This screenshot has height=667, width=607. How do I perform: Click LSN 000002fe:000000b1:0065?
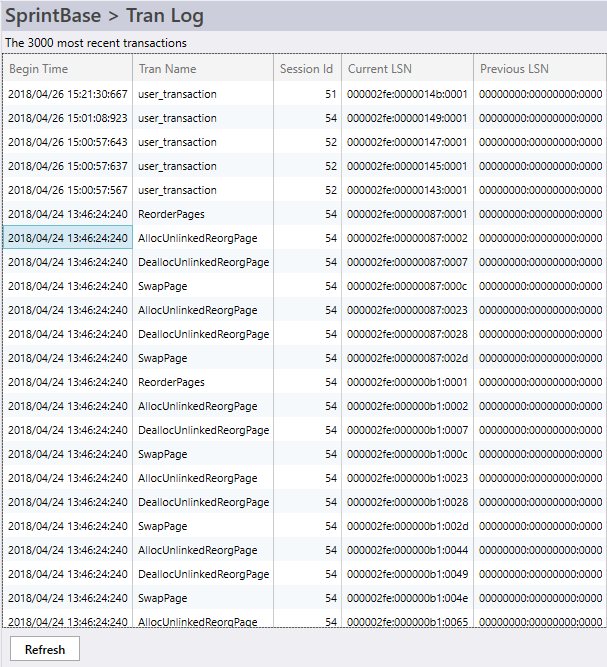[x=407, y=622]
